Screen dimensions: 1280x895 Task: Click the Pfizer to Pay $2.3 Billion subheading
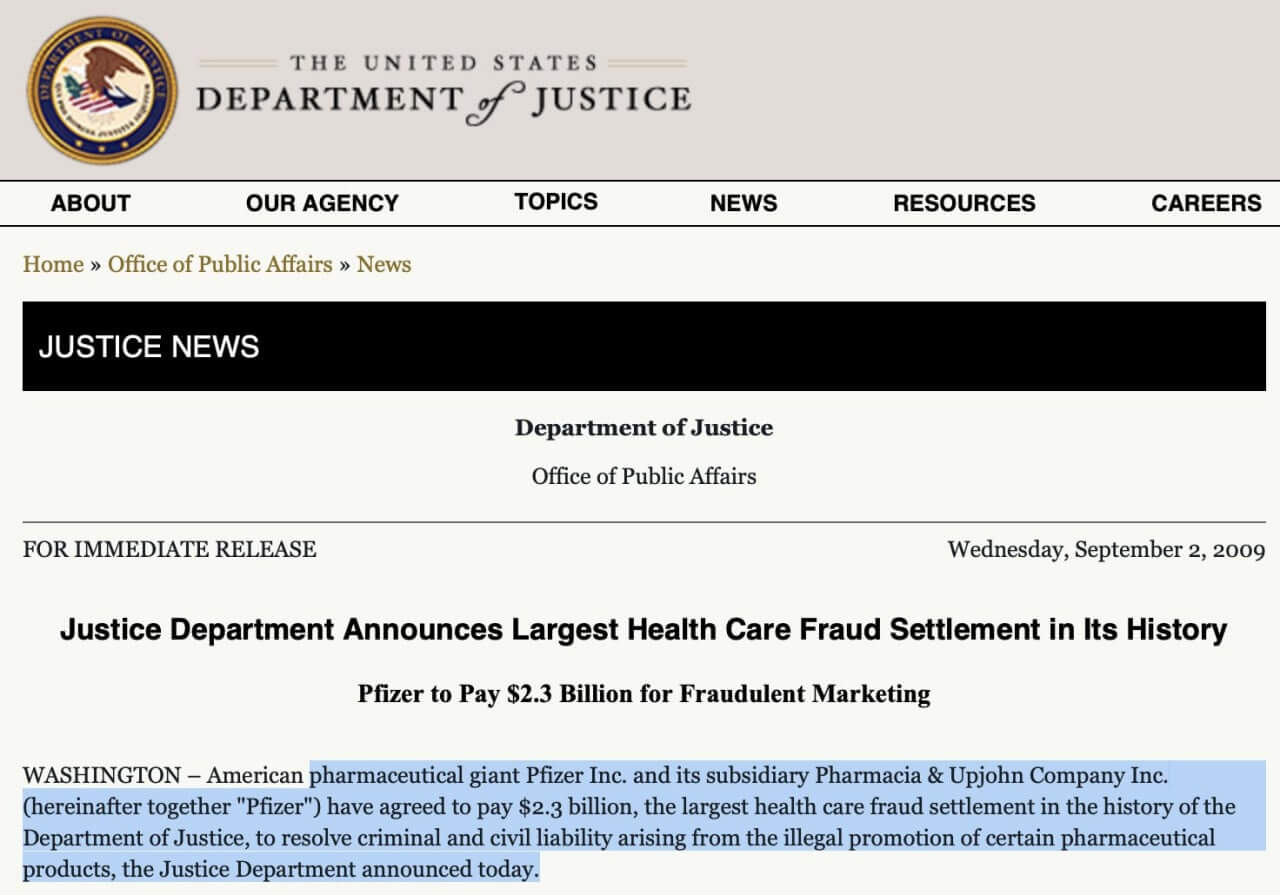(643, 693)
